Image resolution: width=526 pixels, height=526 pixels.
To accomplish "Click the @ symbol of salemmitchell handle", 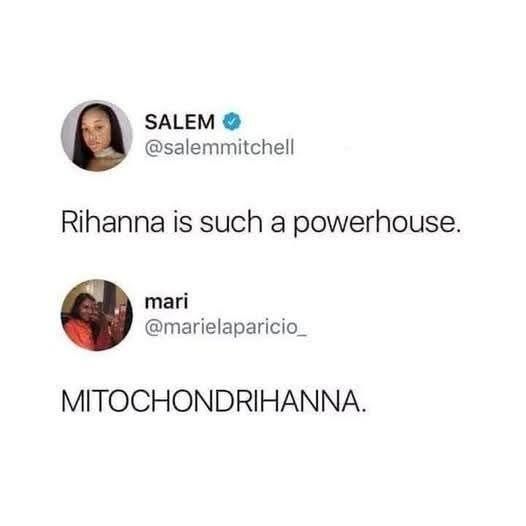I will tap(153, 148).
